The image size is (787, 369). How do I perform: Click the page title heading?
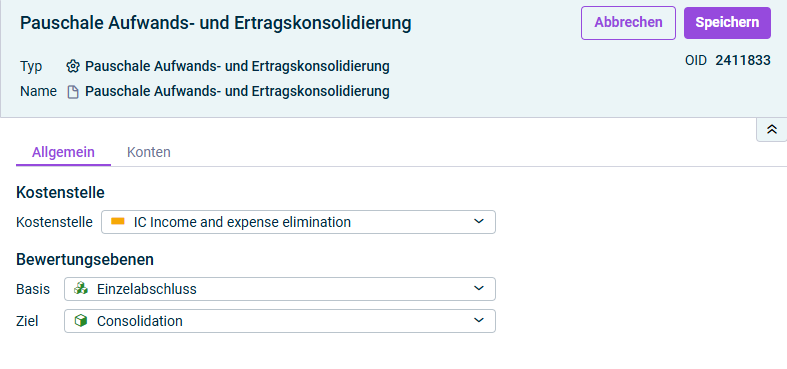coord(215,23)
